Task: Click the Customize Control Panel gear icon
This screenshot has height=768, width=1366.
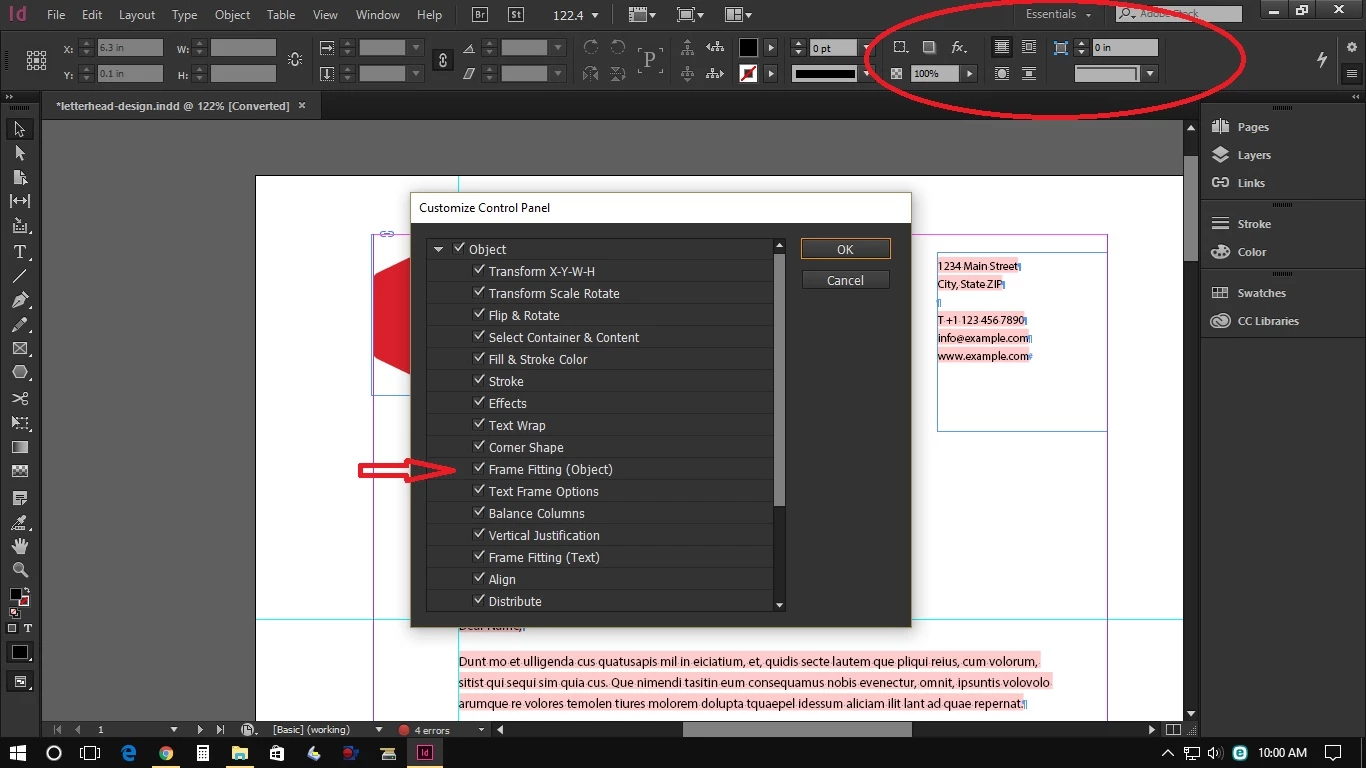Action: (1352, 47)
